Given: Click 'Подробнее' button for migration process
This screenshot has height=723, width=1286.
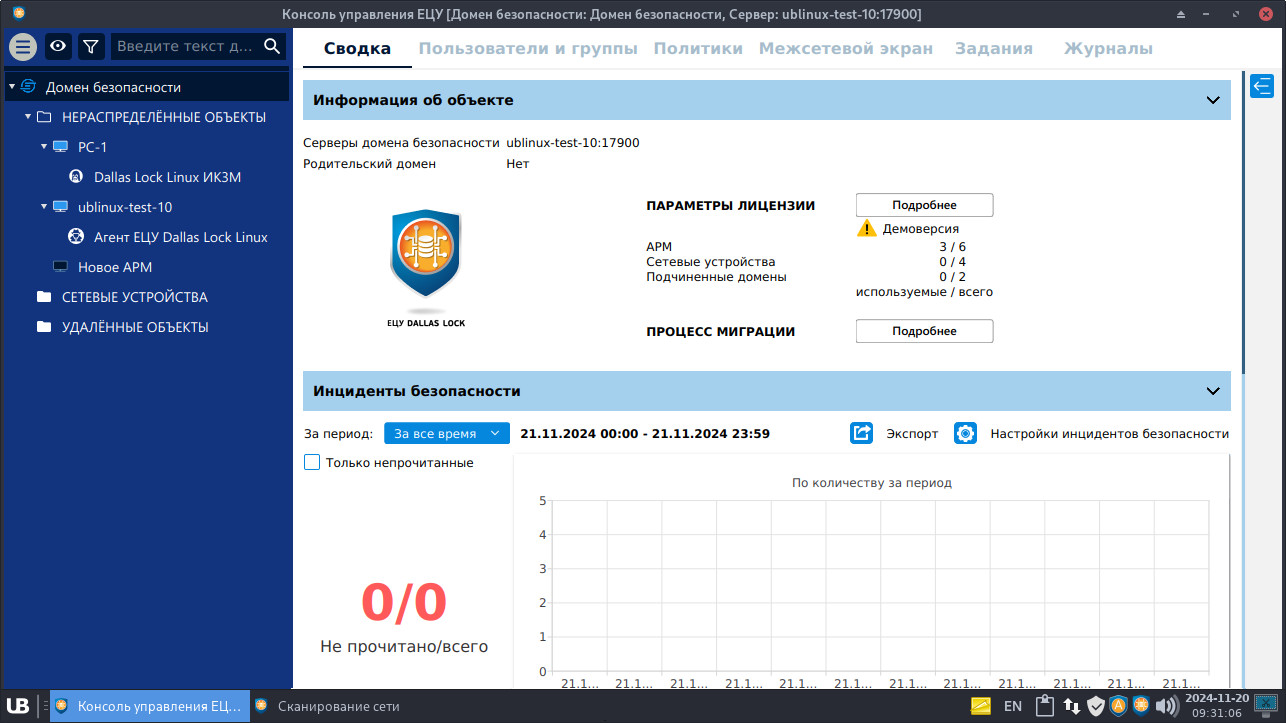Looking at the screenshot, I should (x=924, y=331).
